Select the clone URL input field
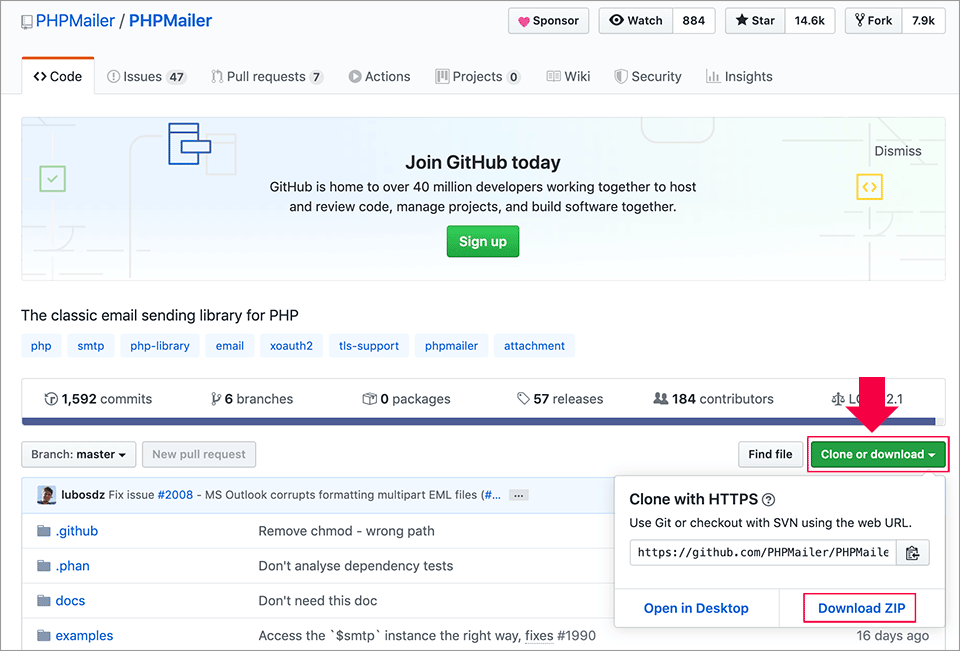The height and width of the screenshot is (651, 960). [x=762, y=552]
